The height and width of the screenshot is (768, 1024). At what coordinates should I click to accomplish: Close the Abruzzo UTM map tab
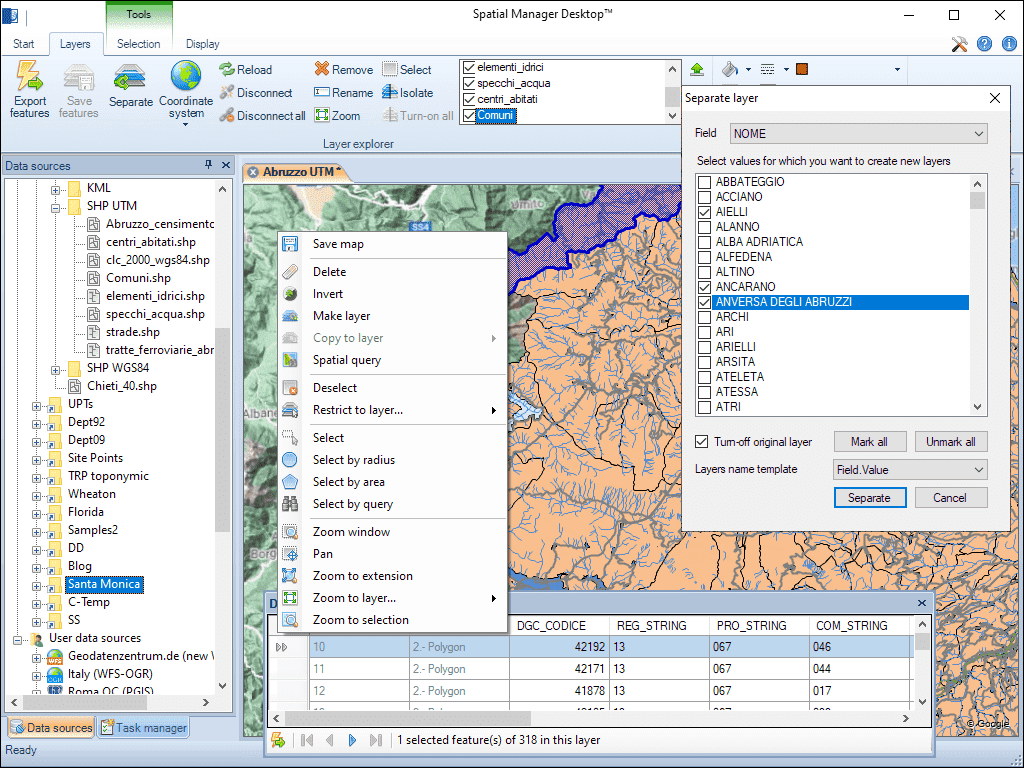point(253,172)
